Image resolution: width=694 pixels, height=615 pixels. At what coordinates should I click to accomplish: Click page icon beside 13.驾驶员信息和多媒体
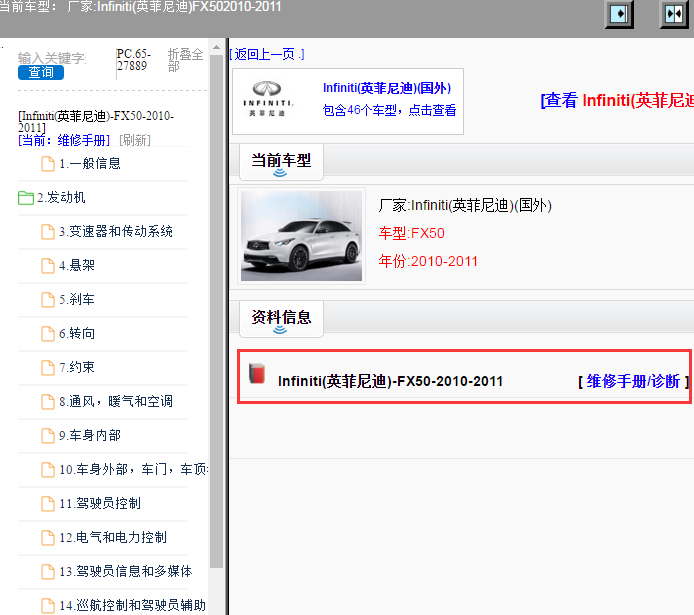tap(48, 572)
